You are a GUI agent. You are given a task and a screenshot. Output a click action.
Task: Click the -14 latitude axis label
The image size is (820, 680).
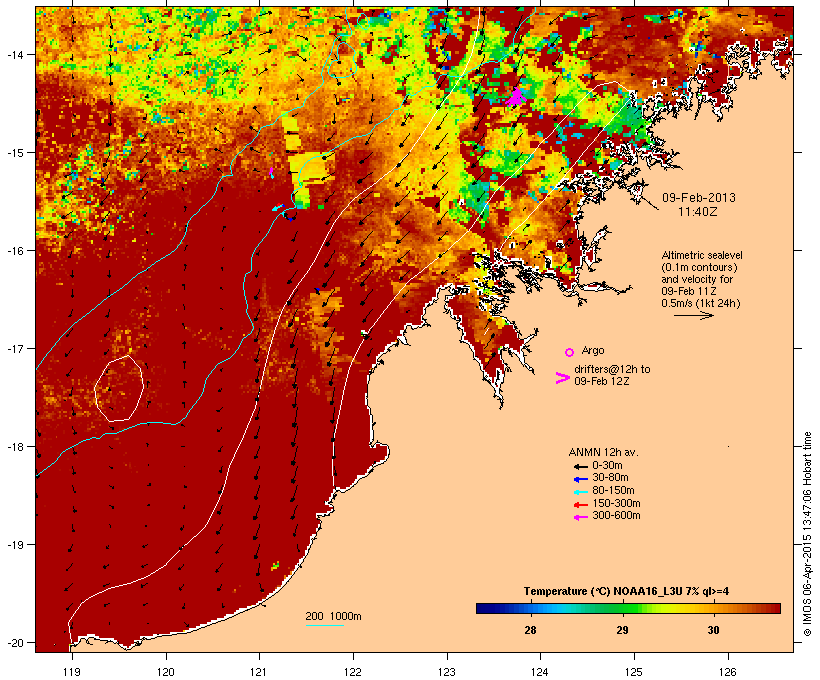[x=15, y=54]
